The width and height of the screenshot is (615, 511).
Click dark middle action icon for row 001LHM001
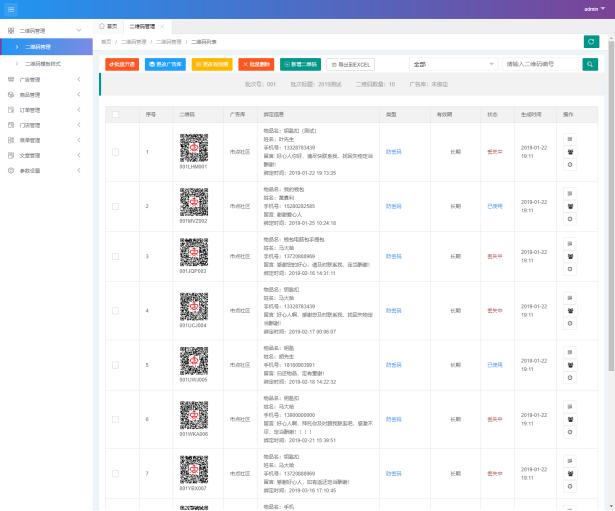tap(570, 152)
